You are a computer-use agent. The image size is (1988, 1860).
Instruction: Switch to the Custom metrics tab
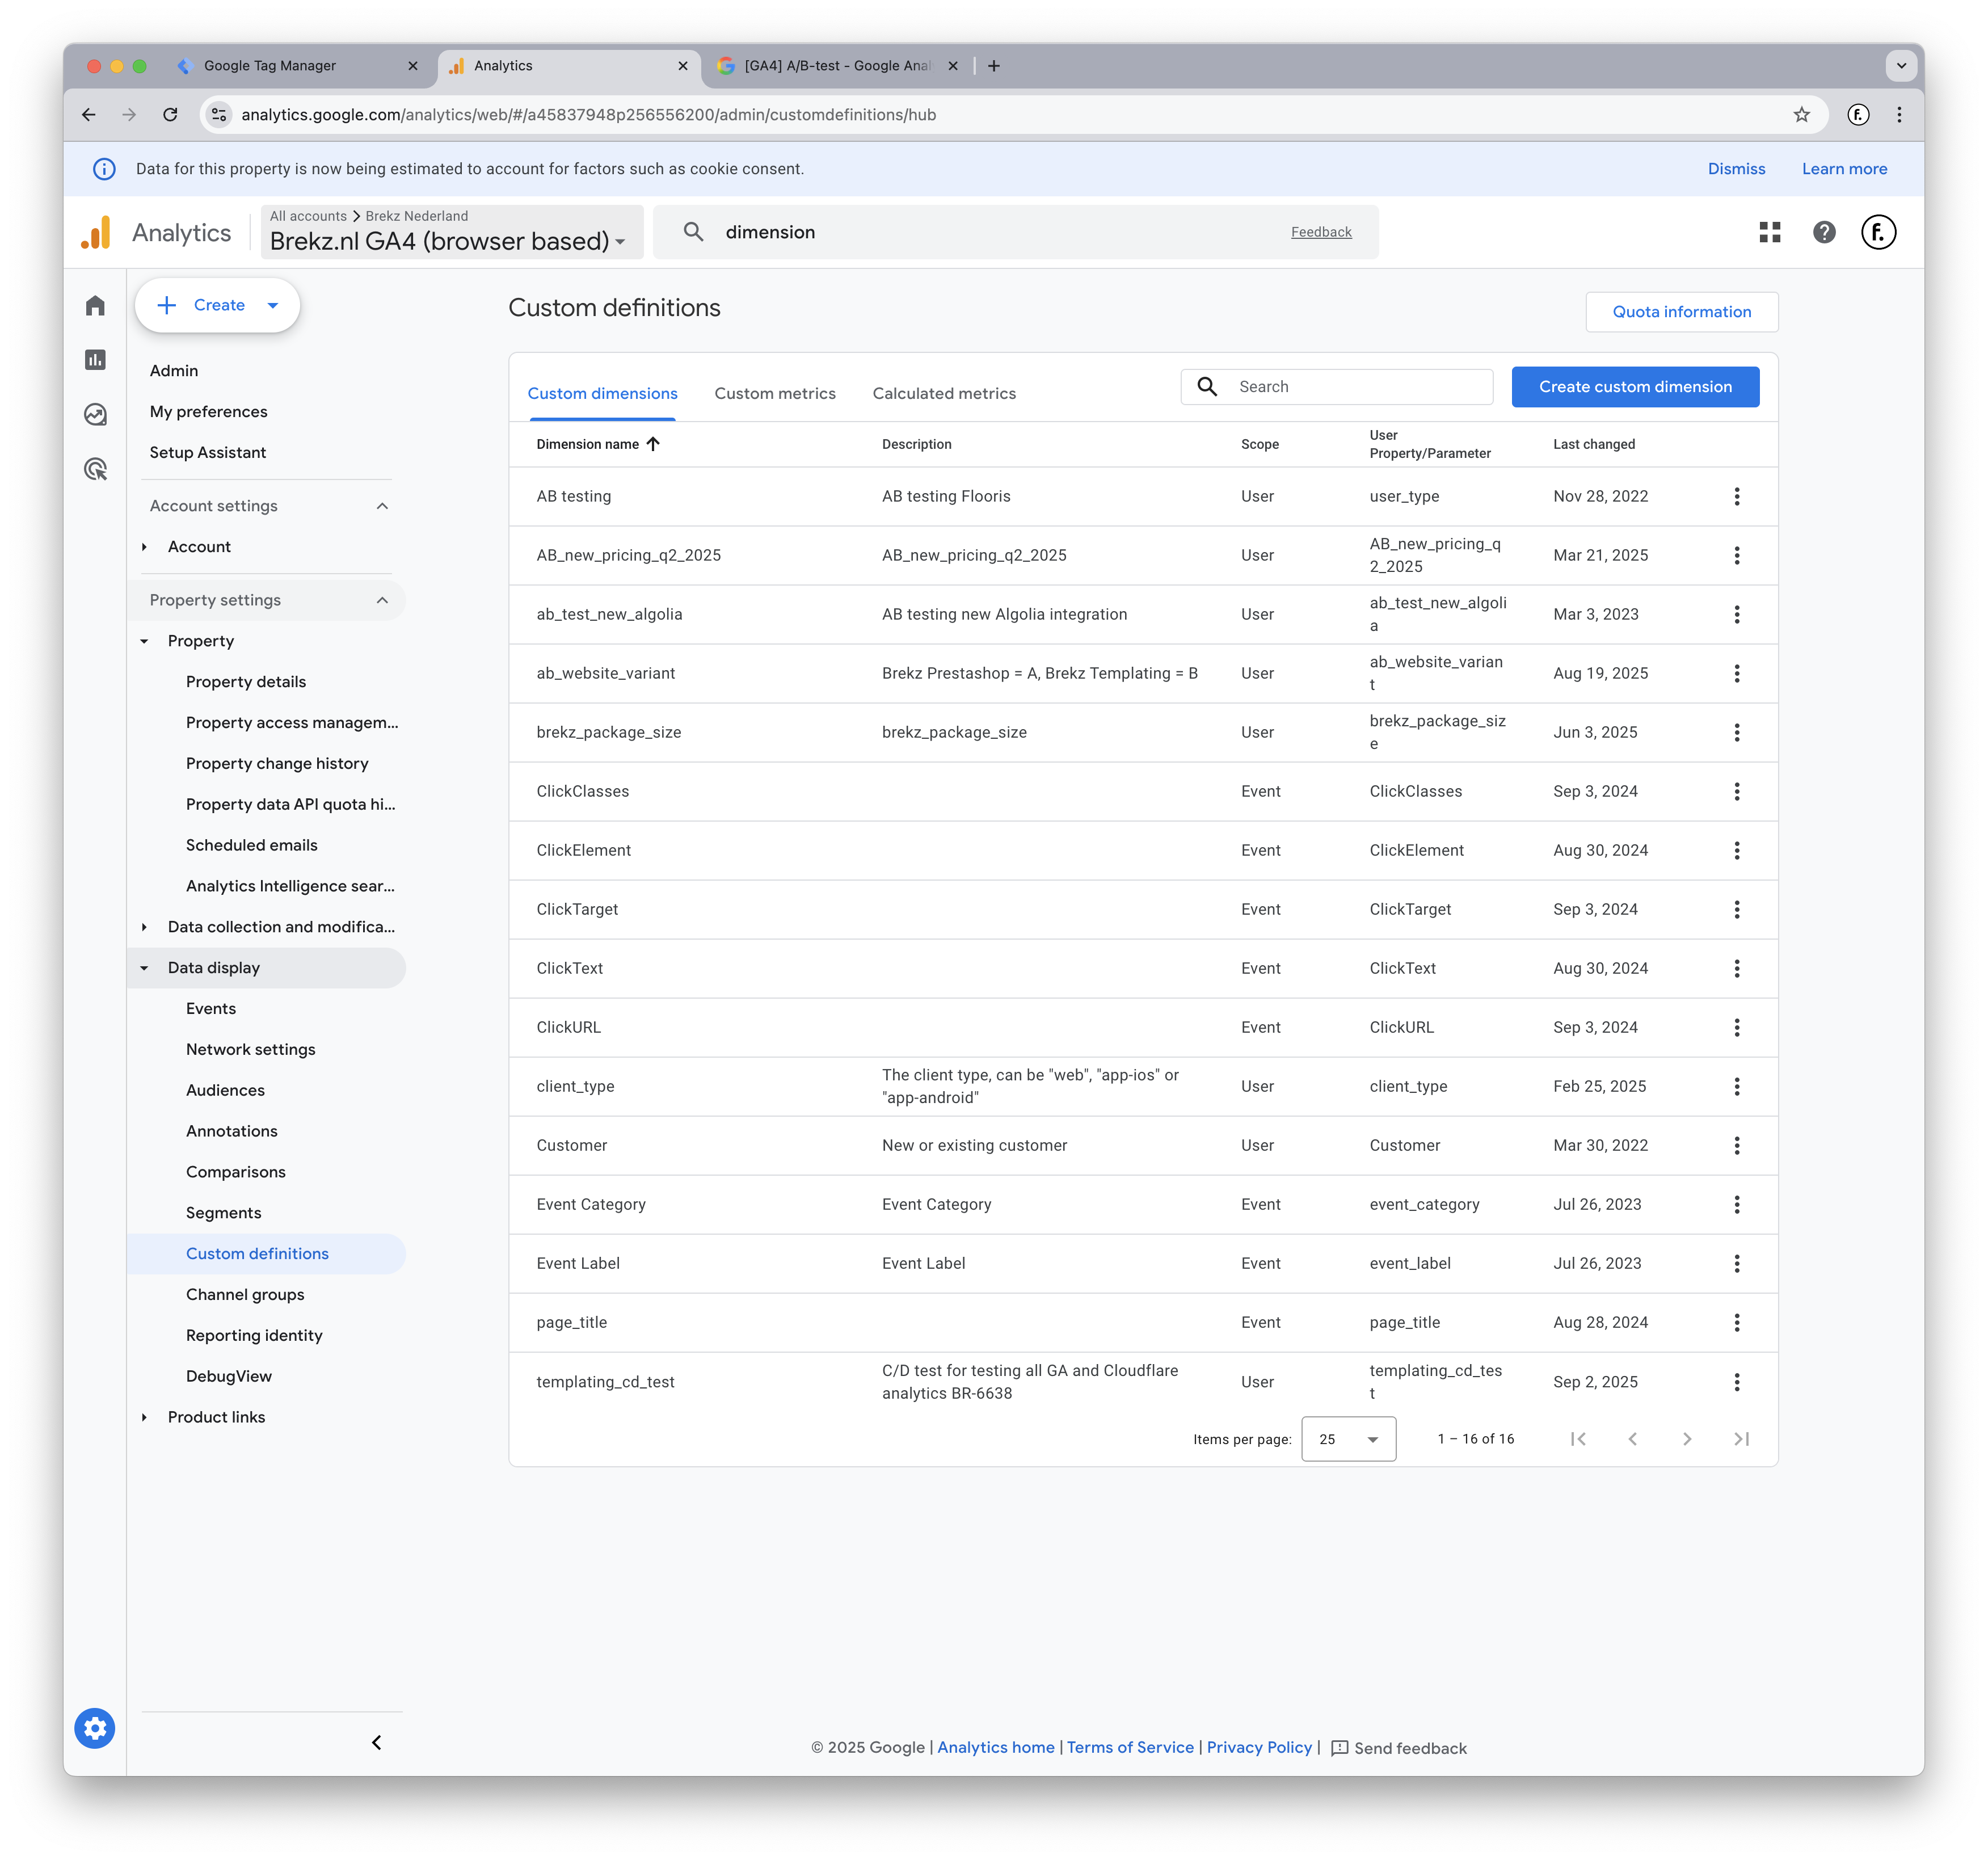(775, 393)
